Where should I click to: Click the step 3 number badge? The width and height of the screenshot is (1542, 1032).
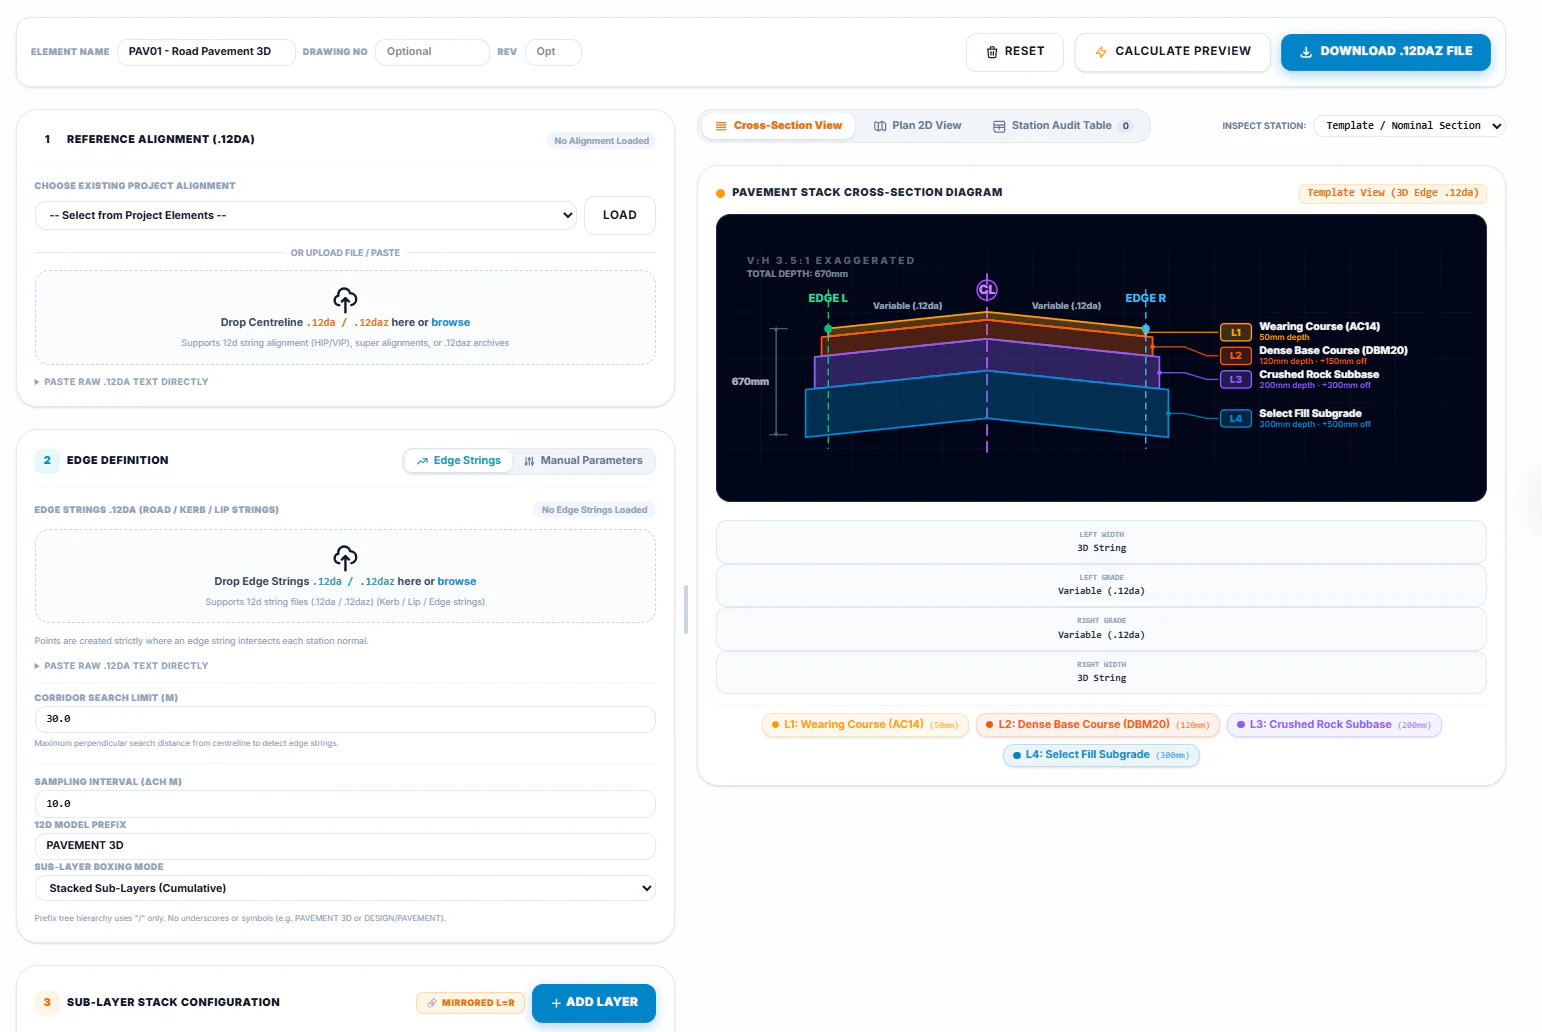[x=47, y=1002]
